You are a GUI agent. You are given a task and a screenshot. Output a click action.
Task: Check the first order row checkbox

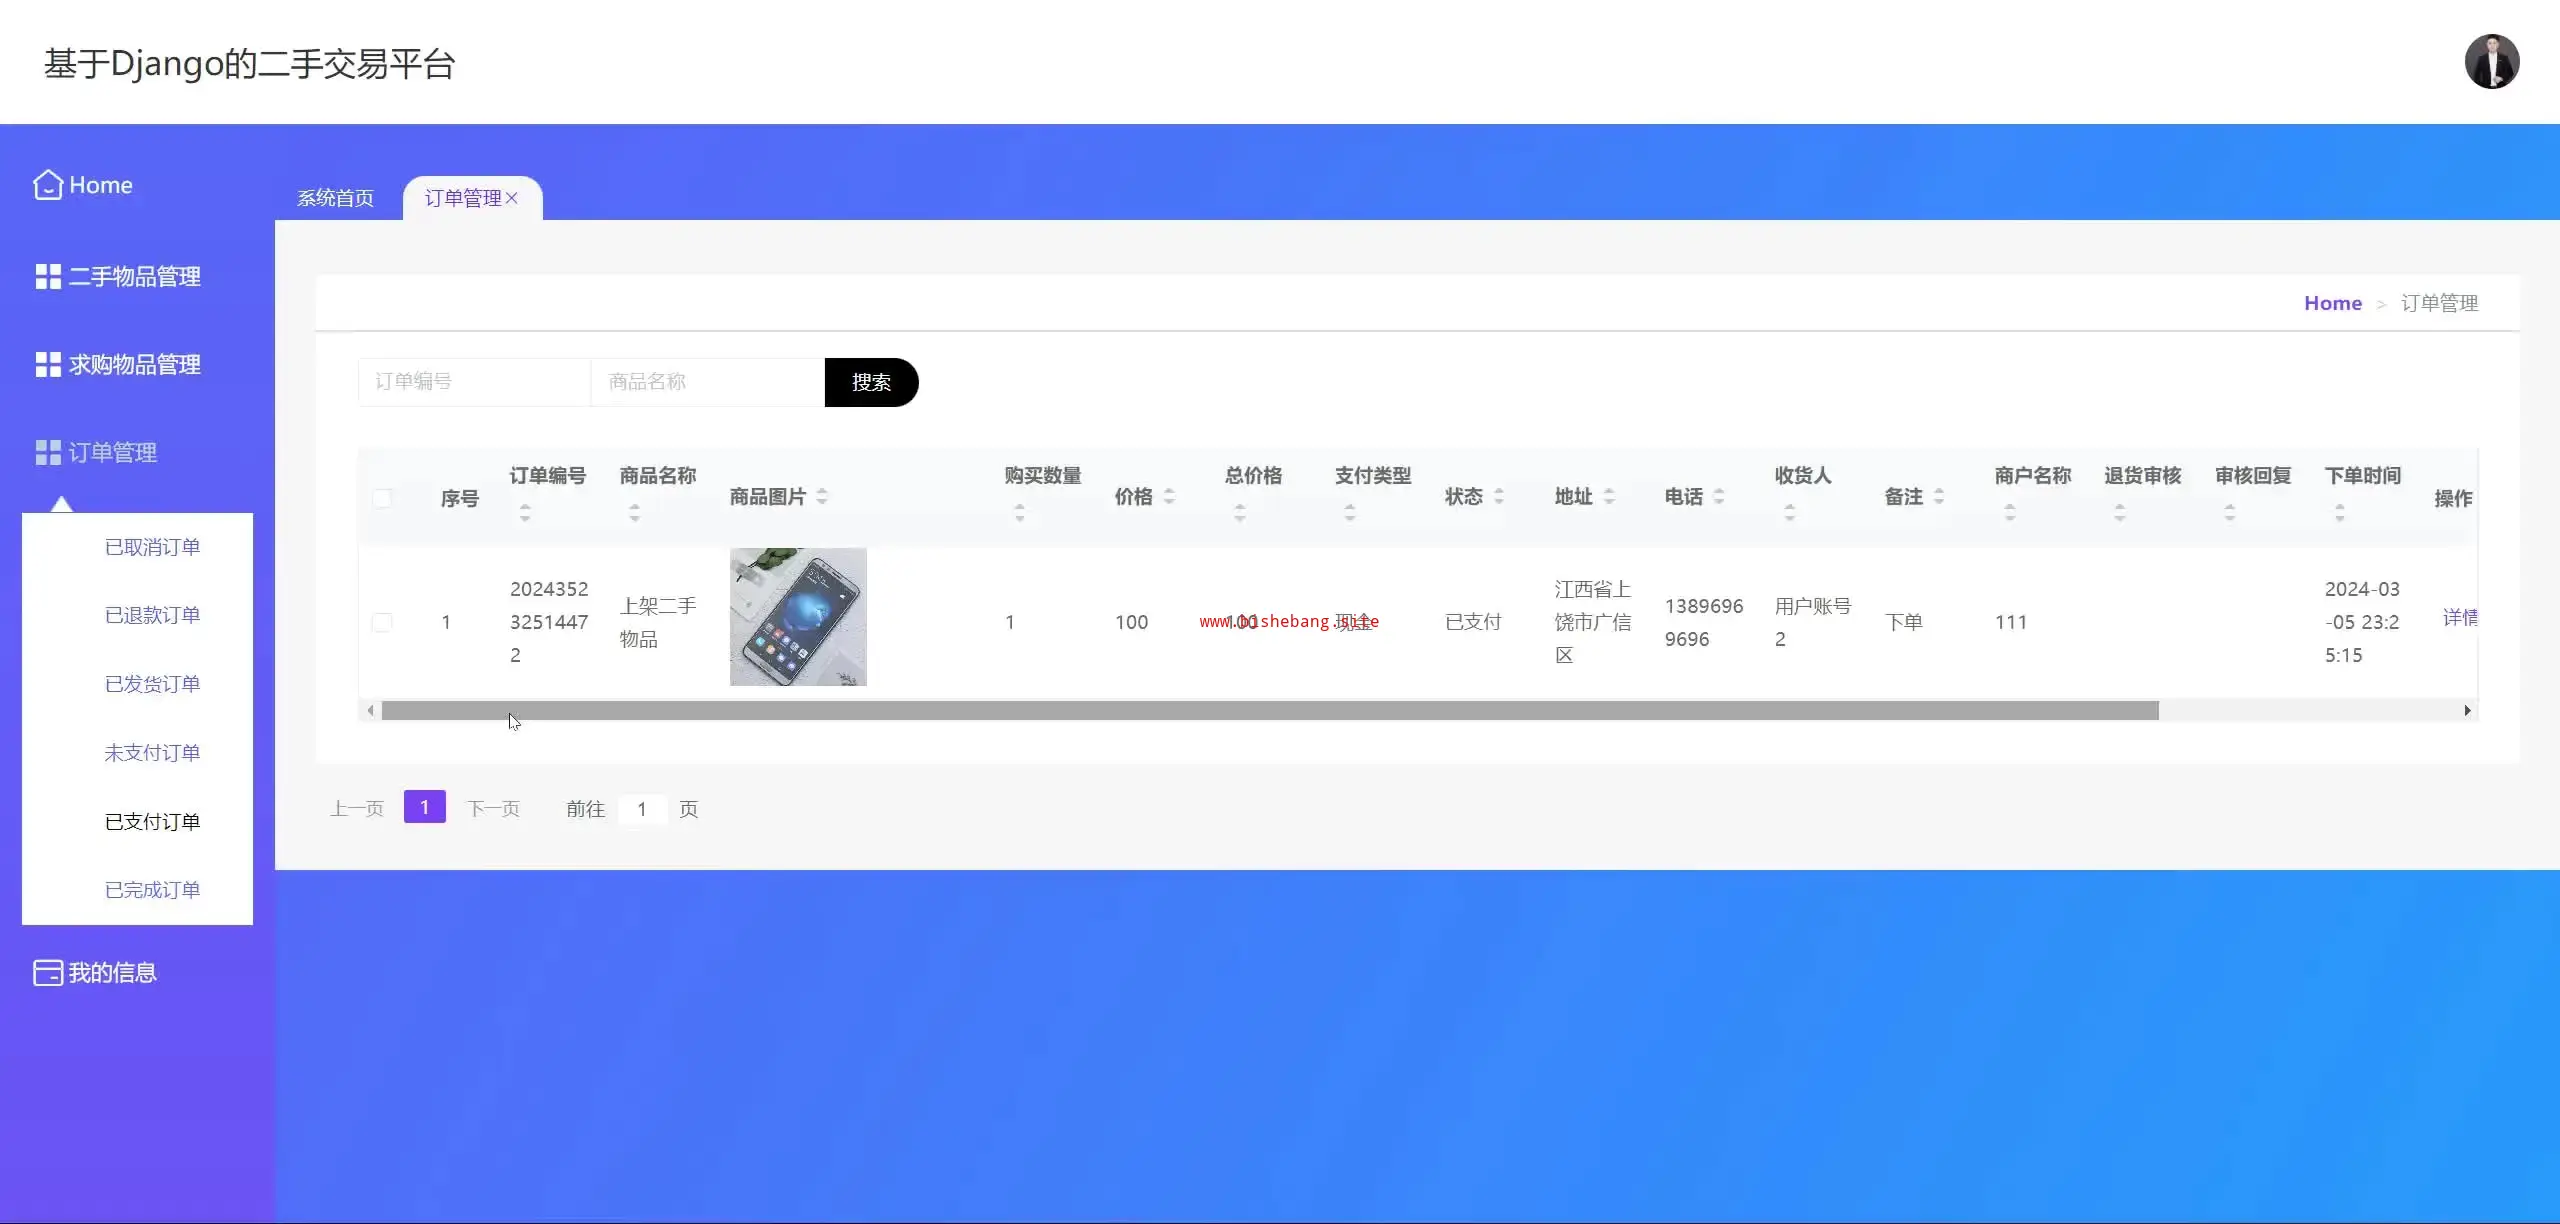382,622
